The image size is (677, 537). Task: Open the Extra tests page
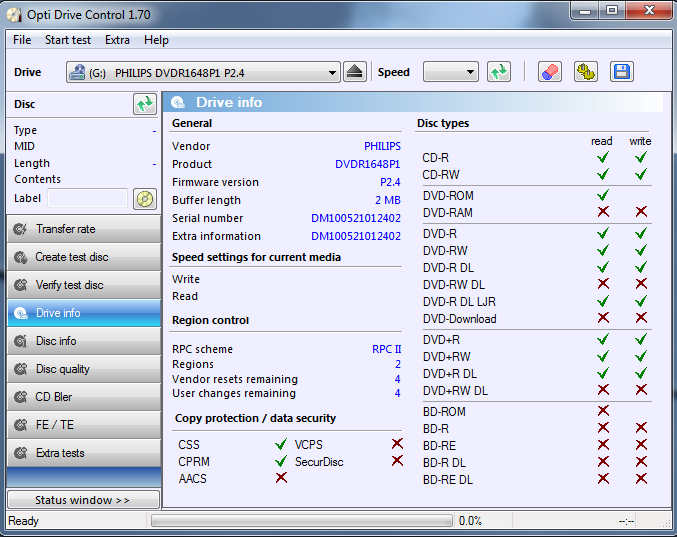coord(84,453)
